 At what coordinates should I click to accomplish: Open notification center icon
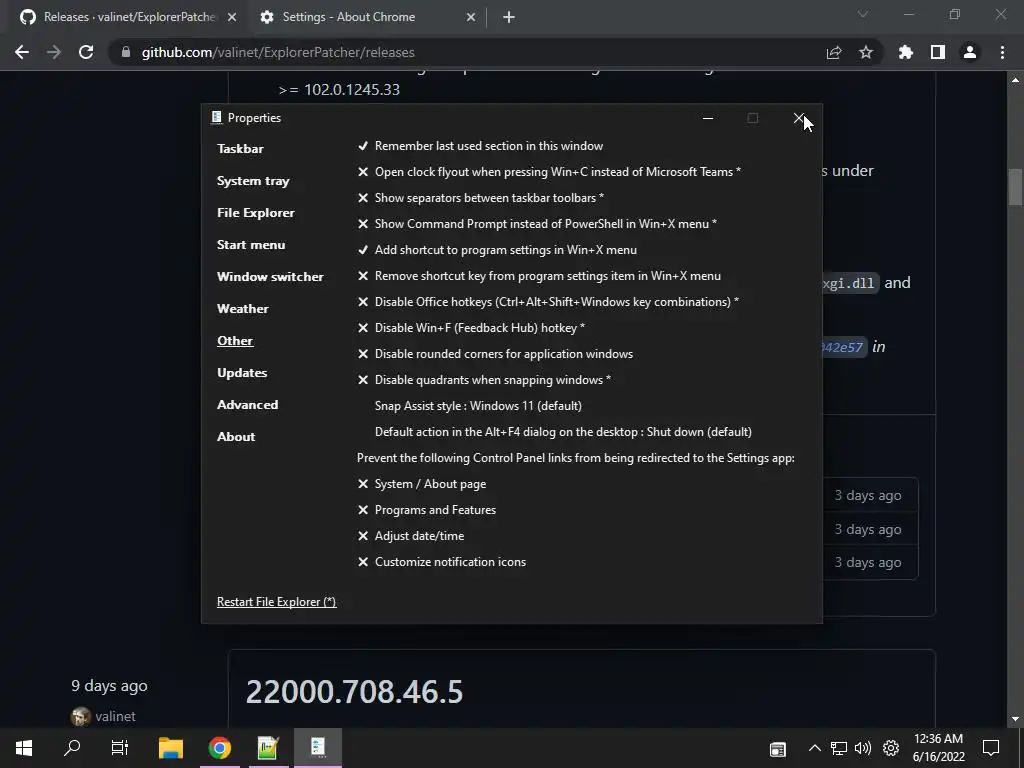click(991, 748)
